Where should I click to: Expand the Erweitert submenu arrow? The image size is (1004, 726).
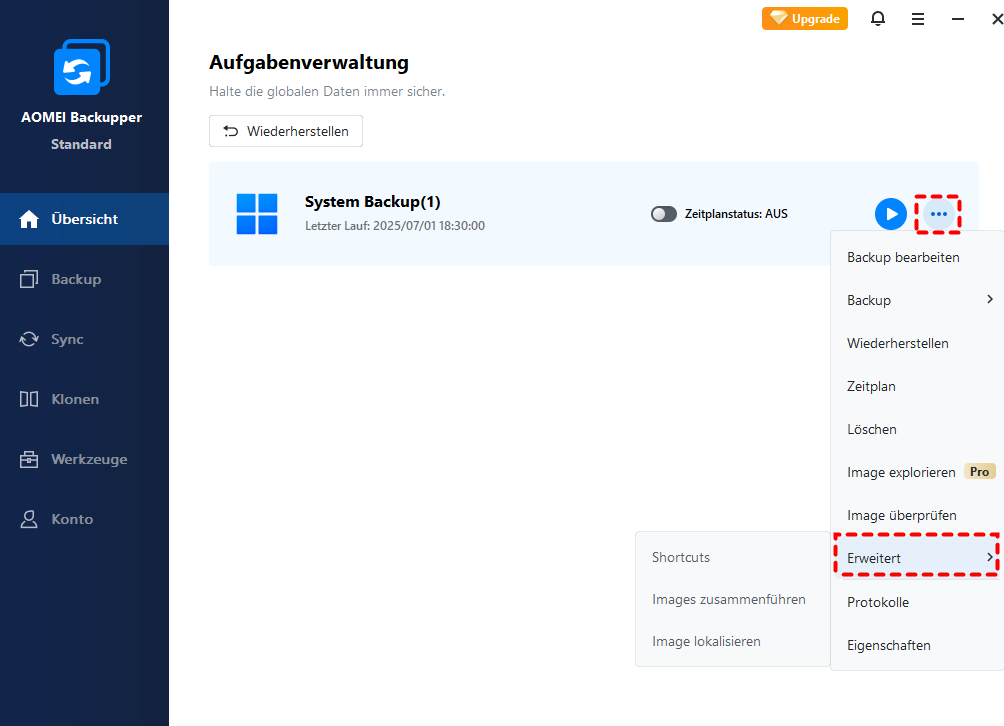(990, 557)
